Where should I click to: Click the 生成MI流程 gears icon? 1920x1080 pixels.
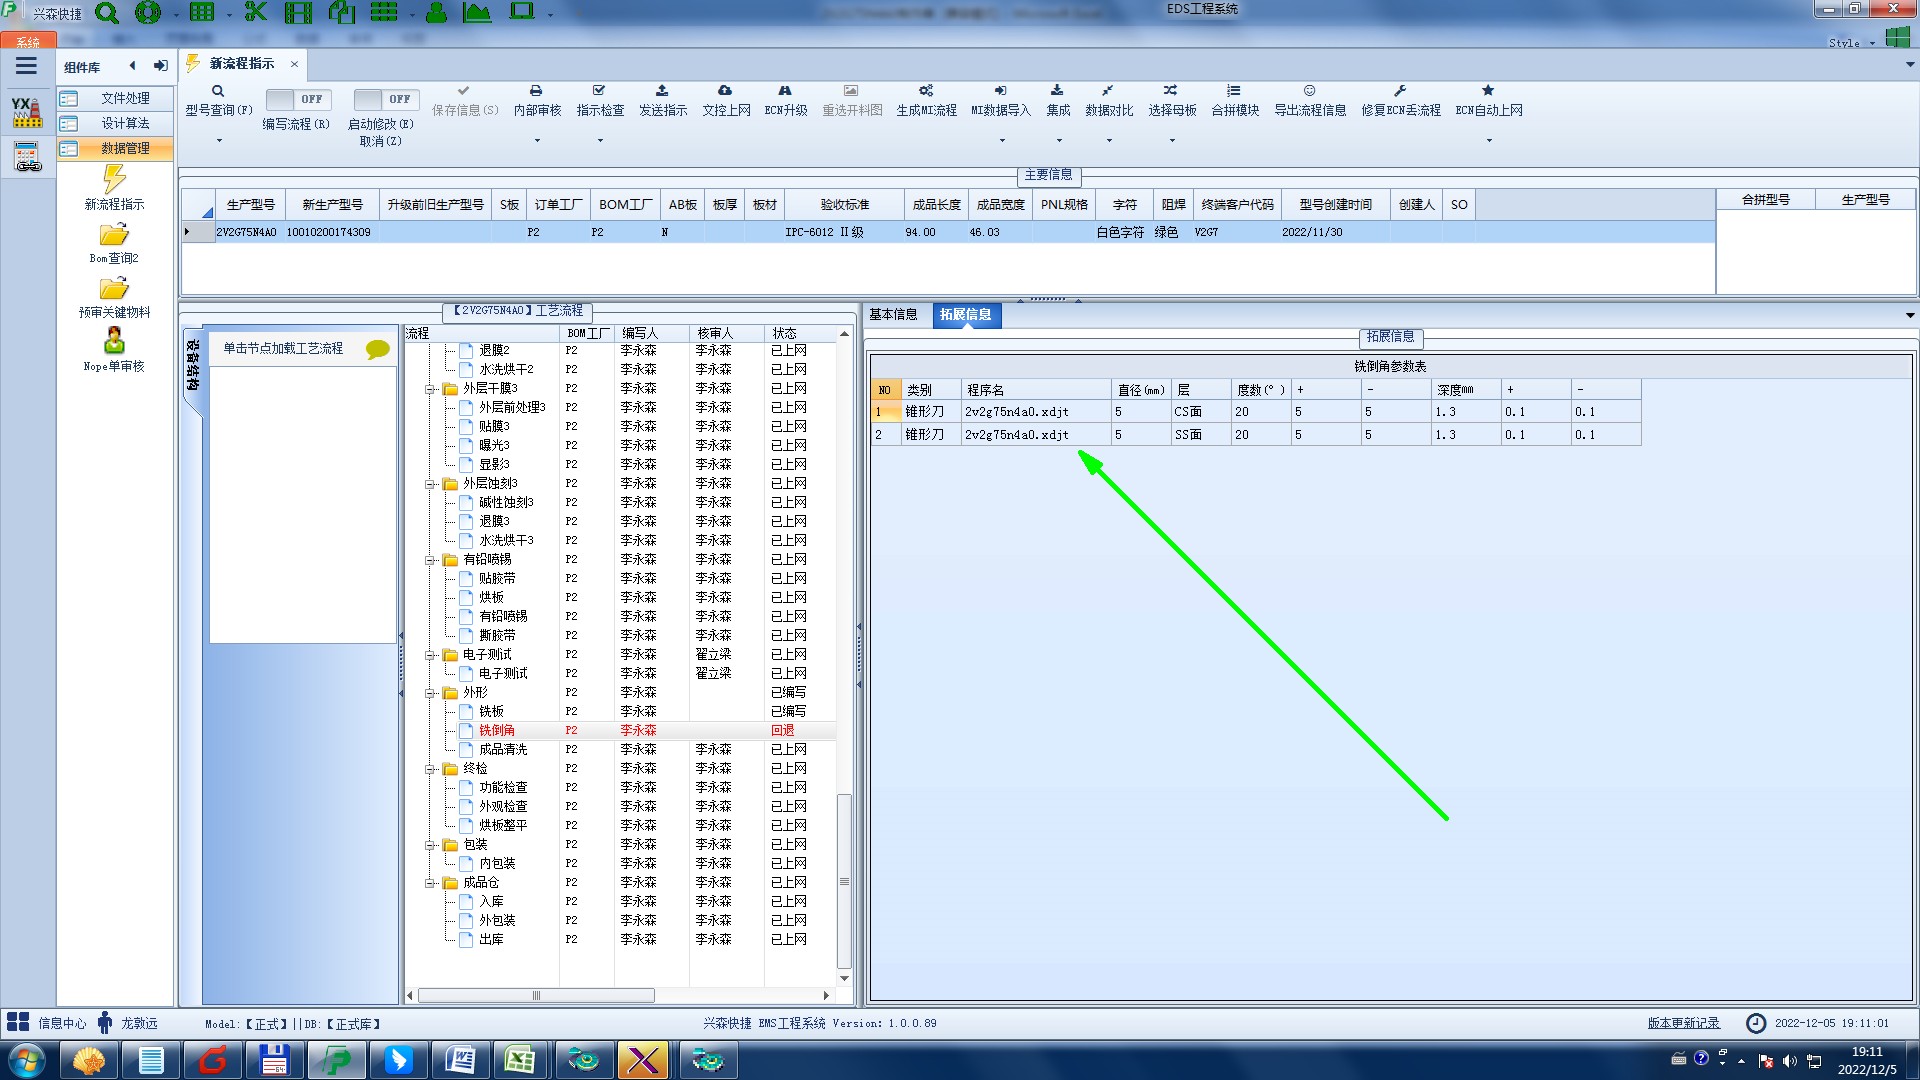(926, 91)
